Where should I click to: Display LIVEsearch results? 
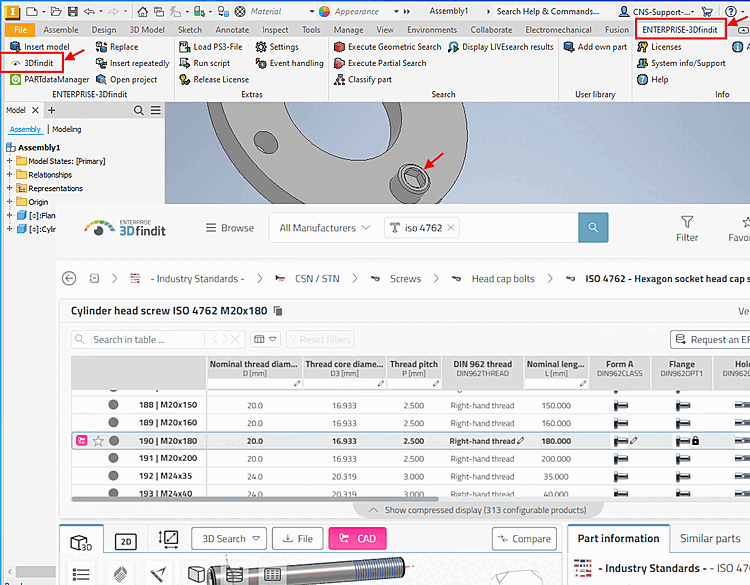pyautogui.click(x=500, y=46)
